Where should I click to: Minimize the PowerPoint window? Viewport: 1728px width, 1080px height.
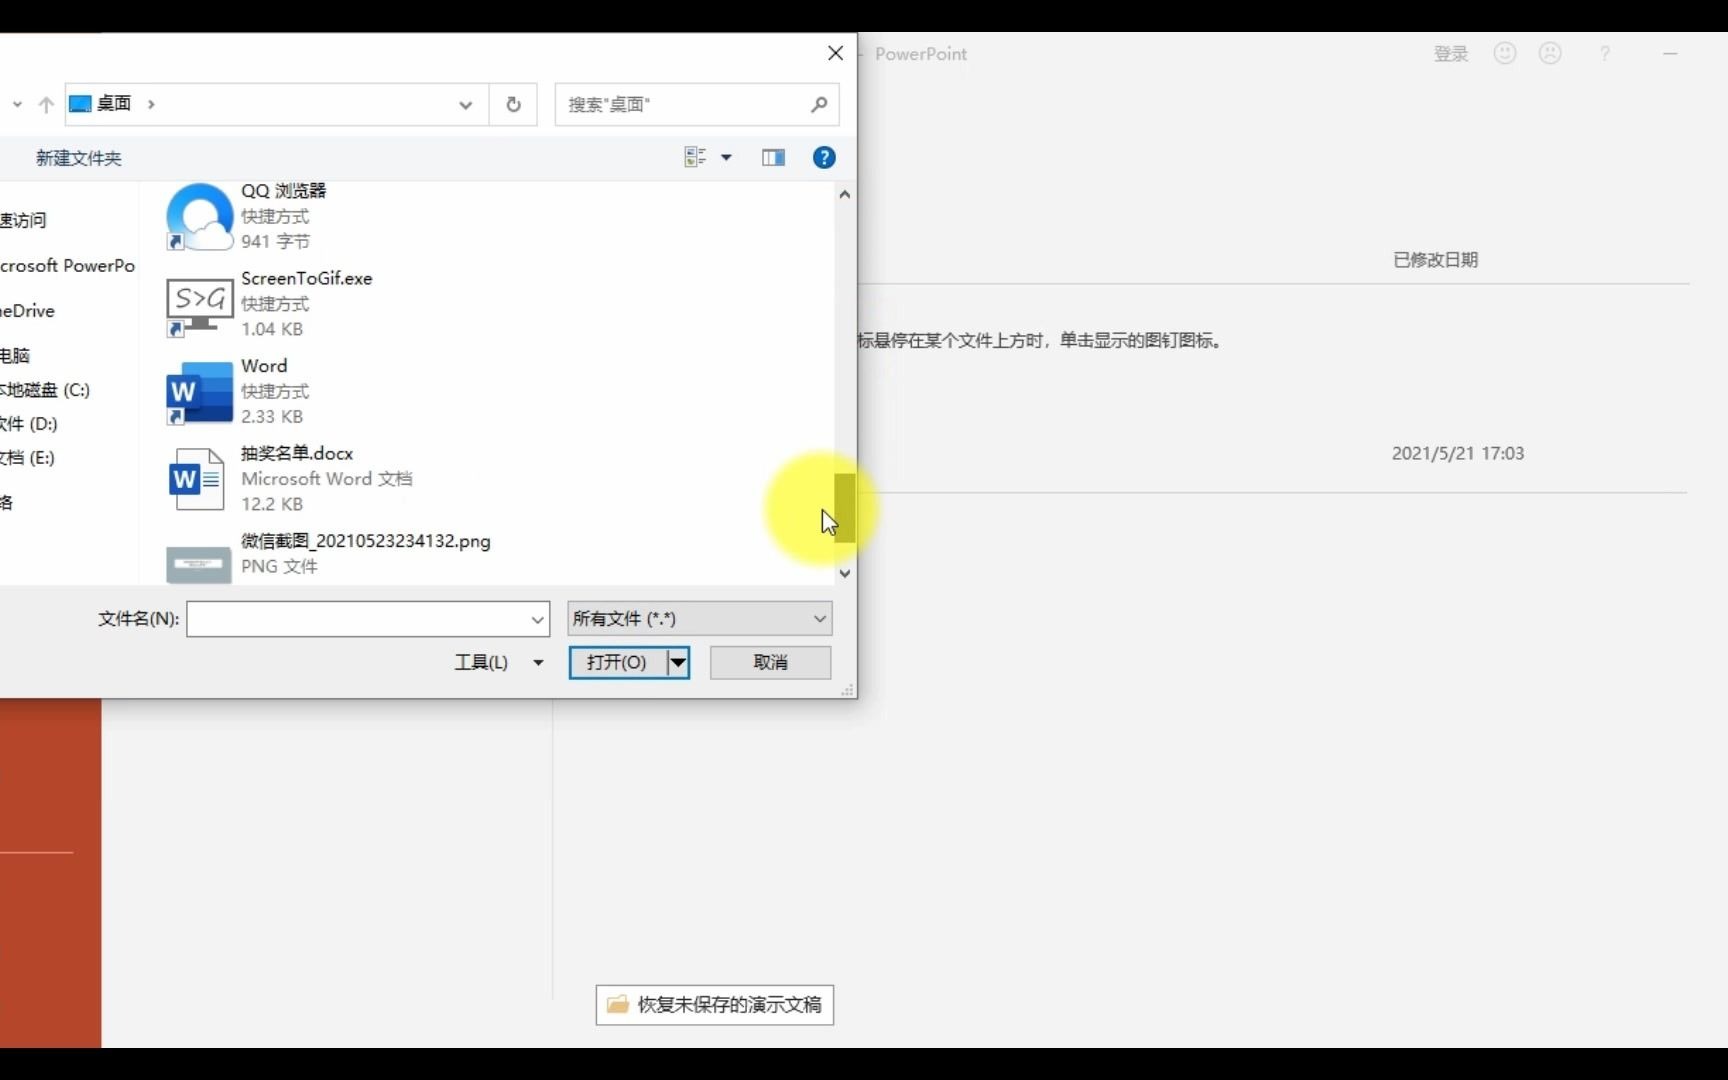click(1670, 54)
